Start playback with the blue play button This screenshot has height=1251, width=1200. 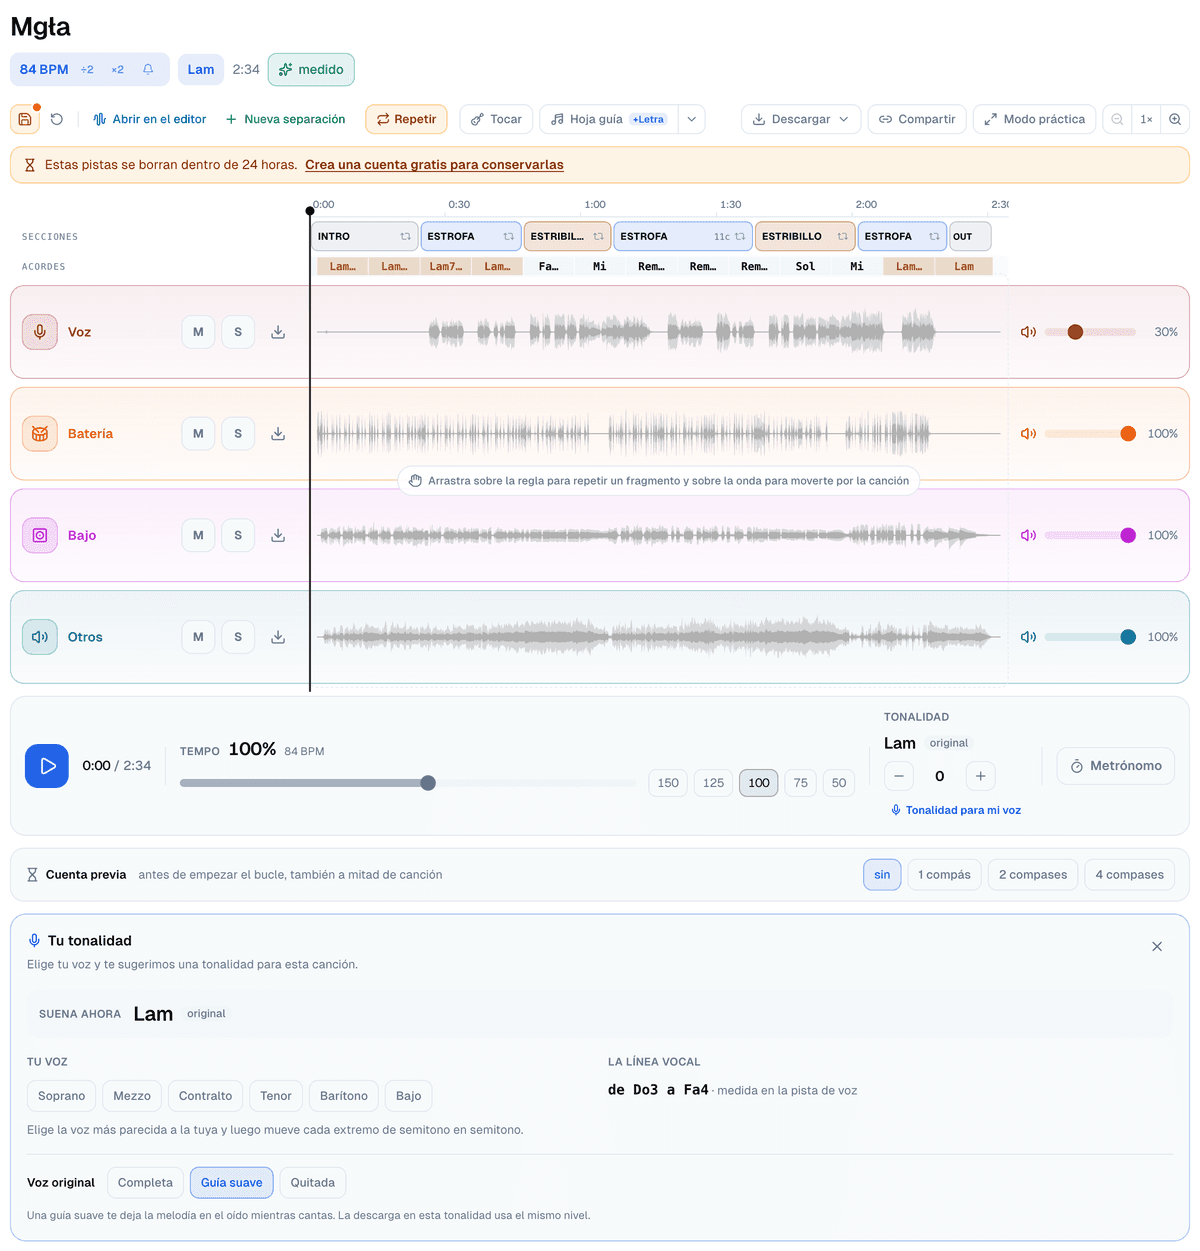(x=47, y=766)
